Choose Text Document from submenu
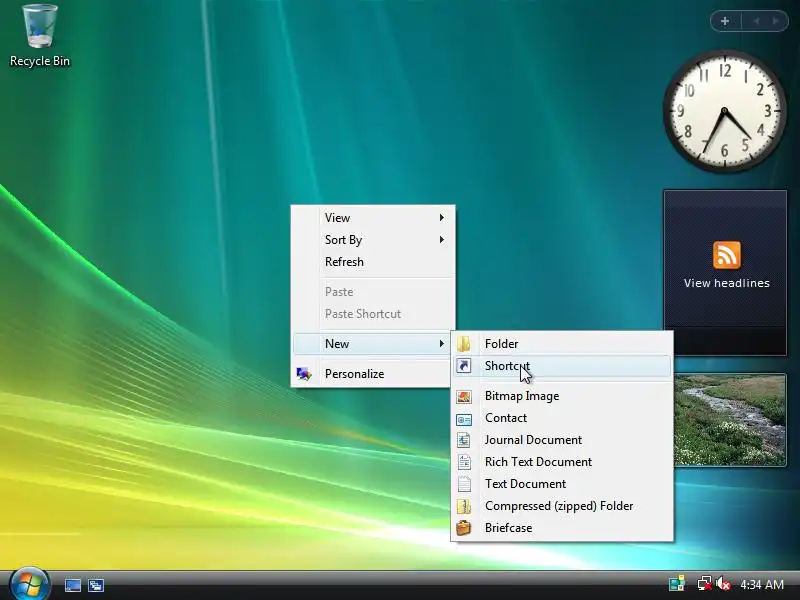 (x=562, y=484)
